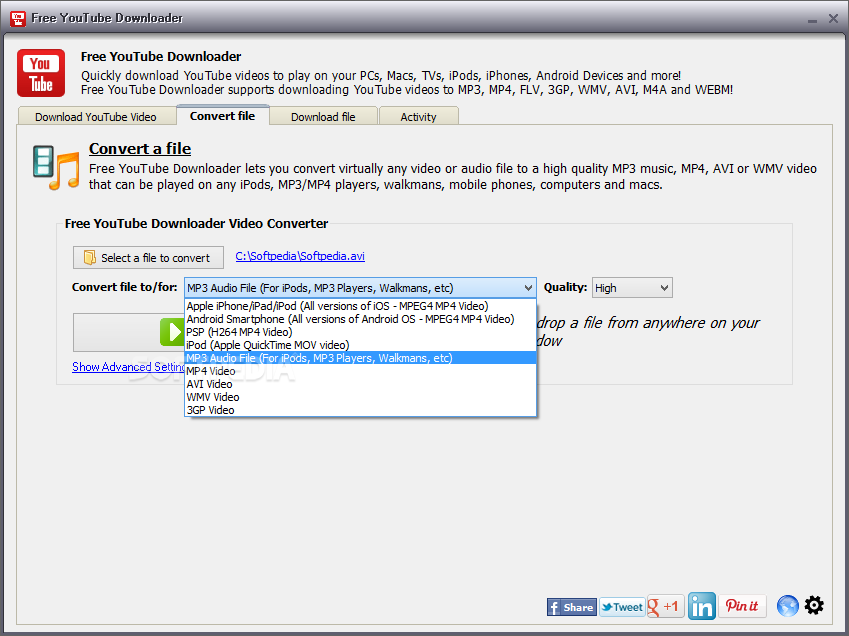Open the Download file tab
The width and height of the screenshot is (849, 636).
pos(323,116)
